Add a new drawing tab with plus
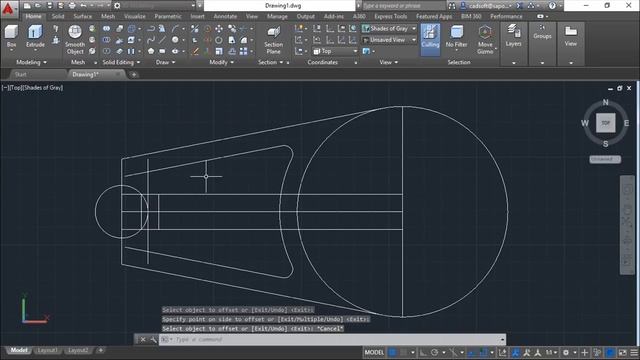Viewport: 640px width, 360px height. click(133, 75)
